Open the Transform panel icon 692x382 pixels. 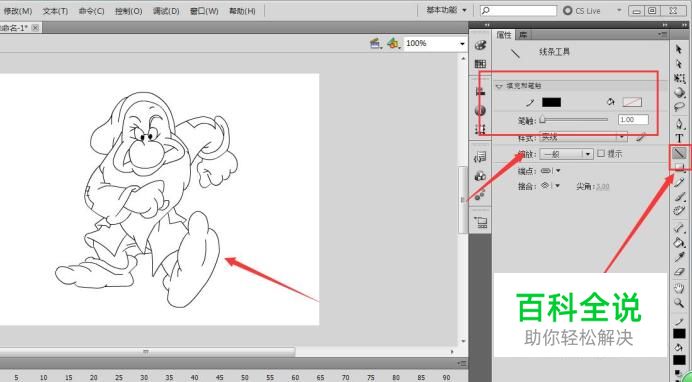pyautogui.click(x=480, y=129)
